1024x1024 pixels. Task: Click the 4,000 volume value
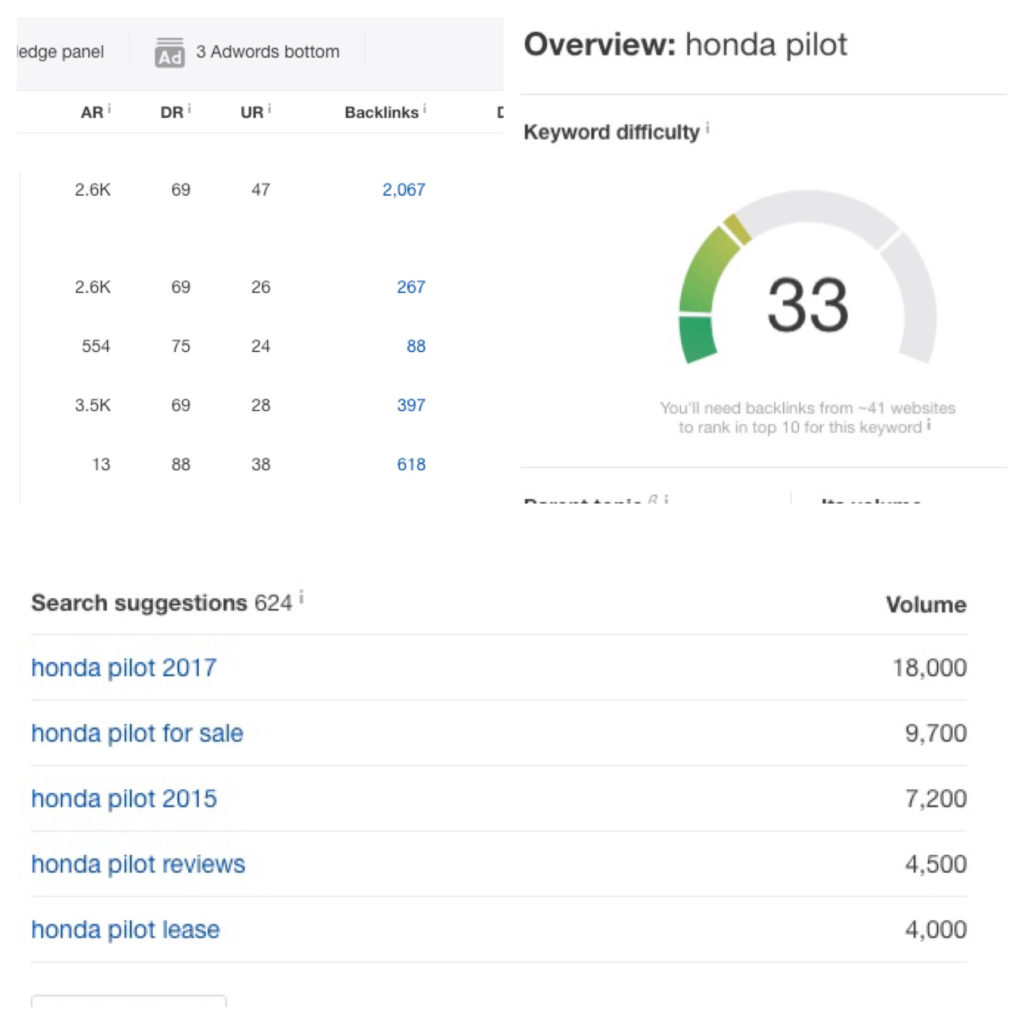[936, 930]
